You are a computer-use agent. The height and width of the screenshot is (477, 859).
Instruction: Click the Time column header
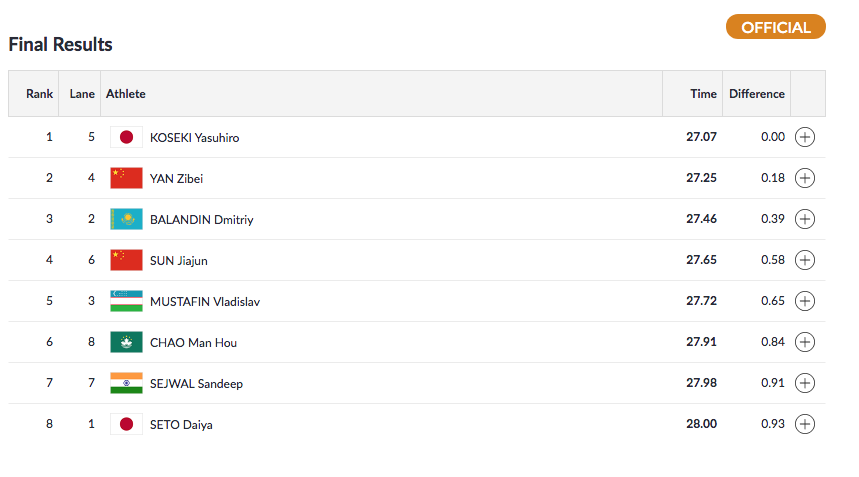click(703, 94)
